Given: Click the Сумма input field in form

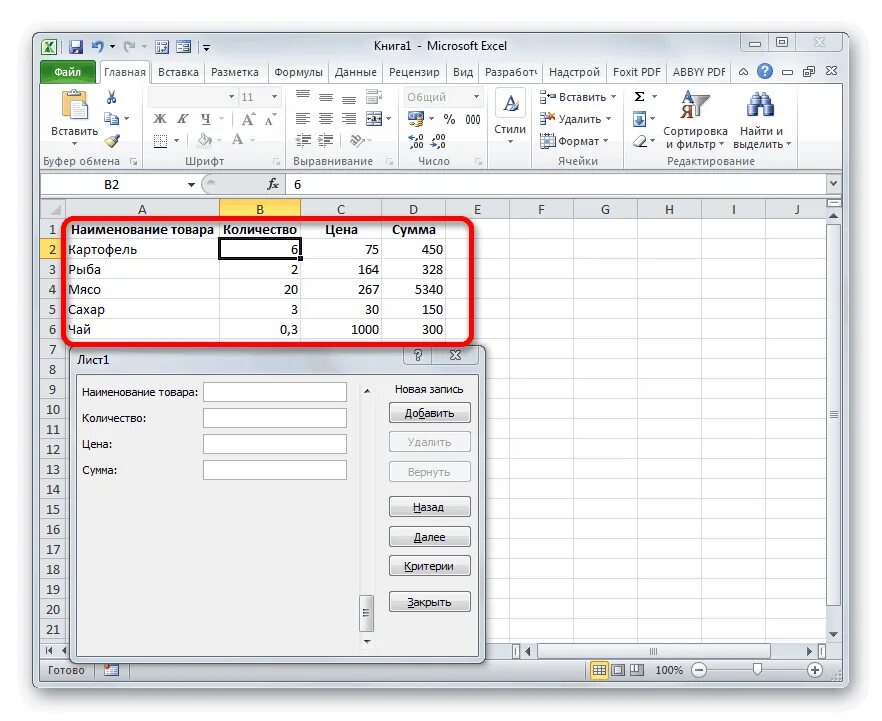Looking at the screenshot, I should (x=275, y=470).
